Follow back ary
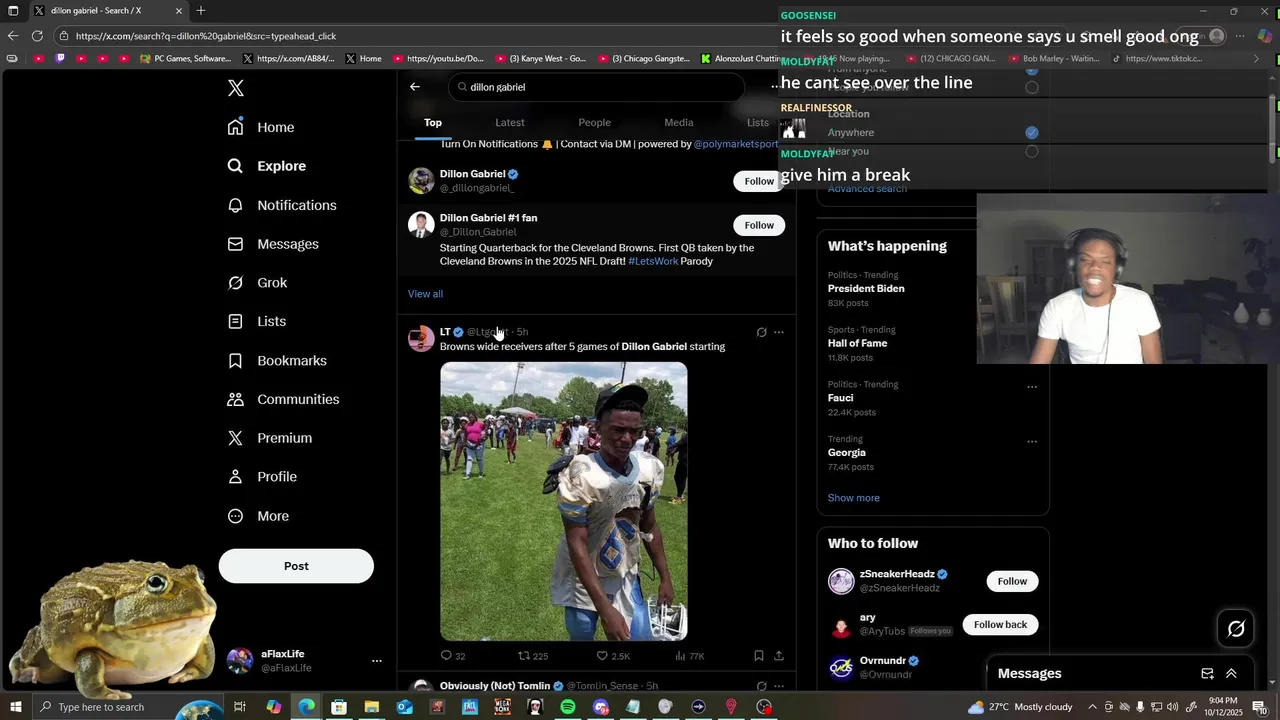Screen dimensions: 1280x720 (1000, 624)
